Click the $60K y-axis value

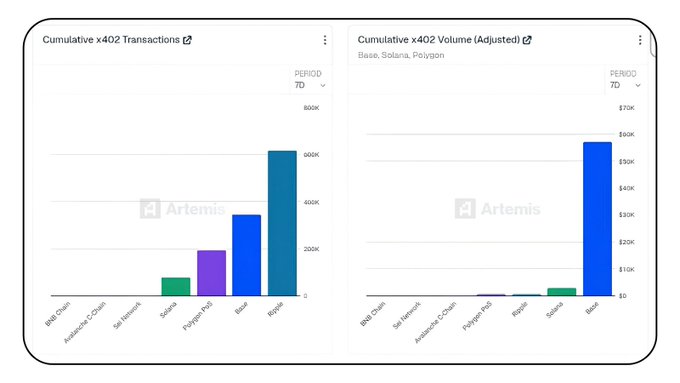(x=627, y=134)
